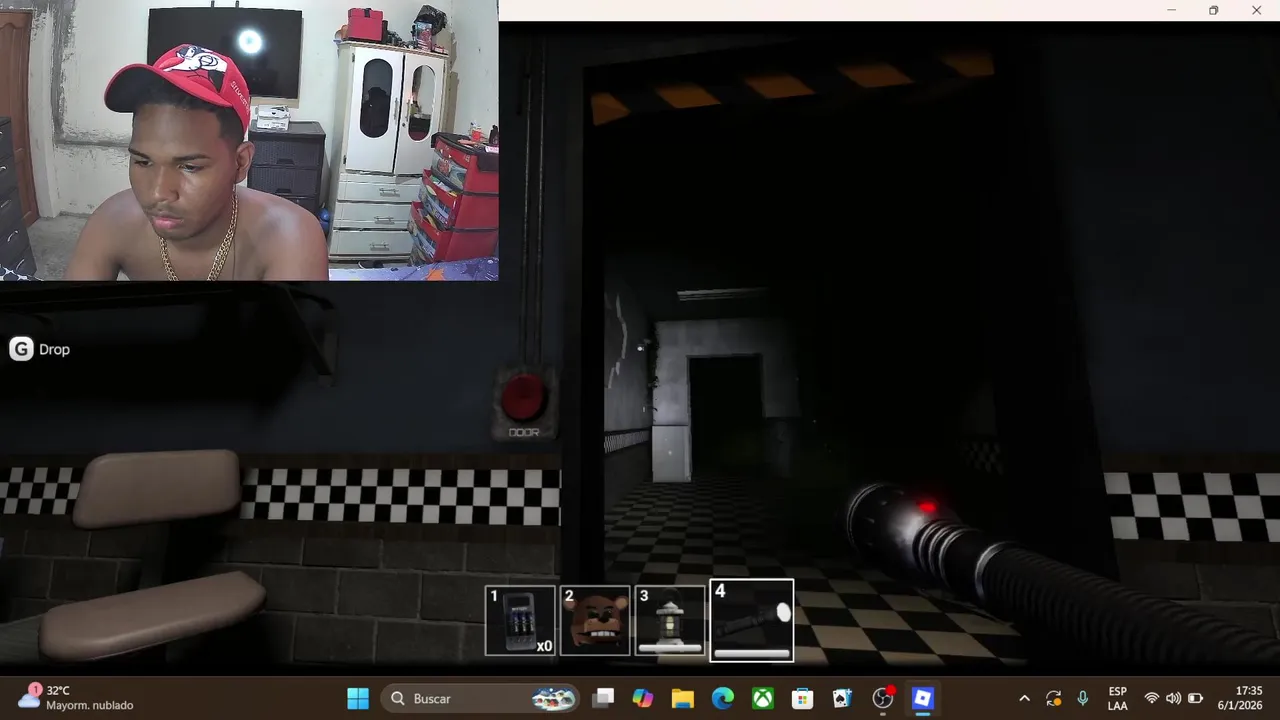
Task: Close the game window
Action: click(x=1257, y=10)
